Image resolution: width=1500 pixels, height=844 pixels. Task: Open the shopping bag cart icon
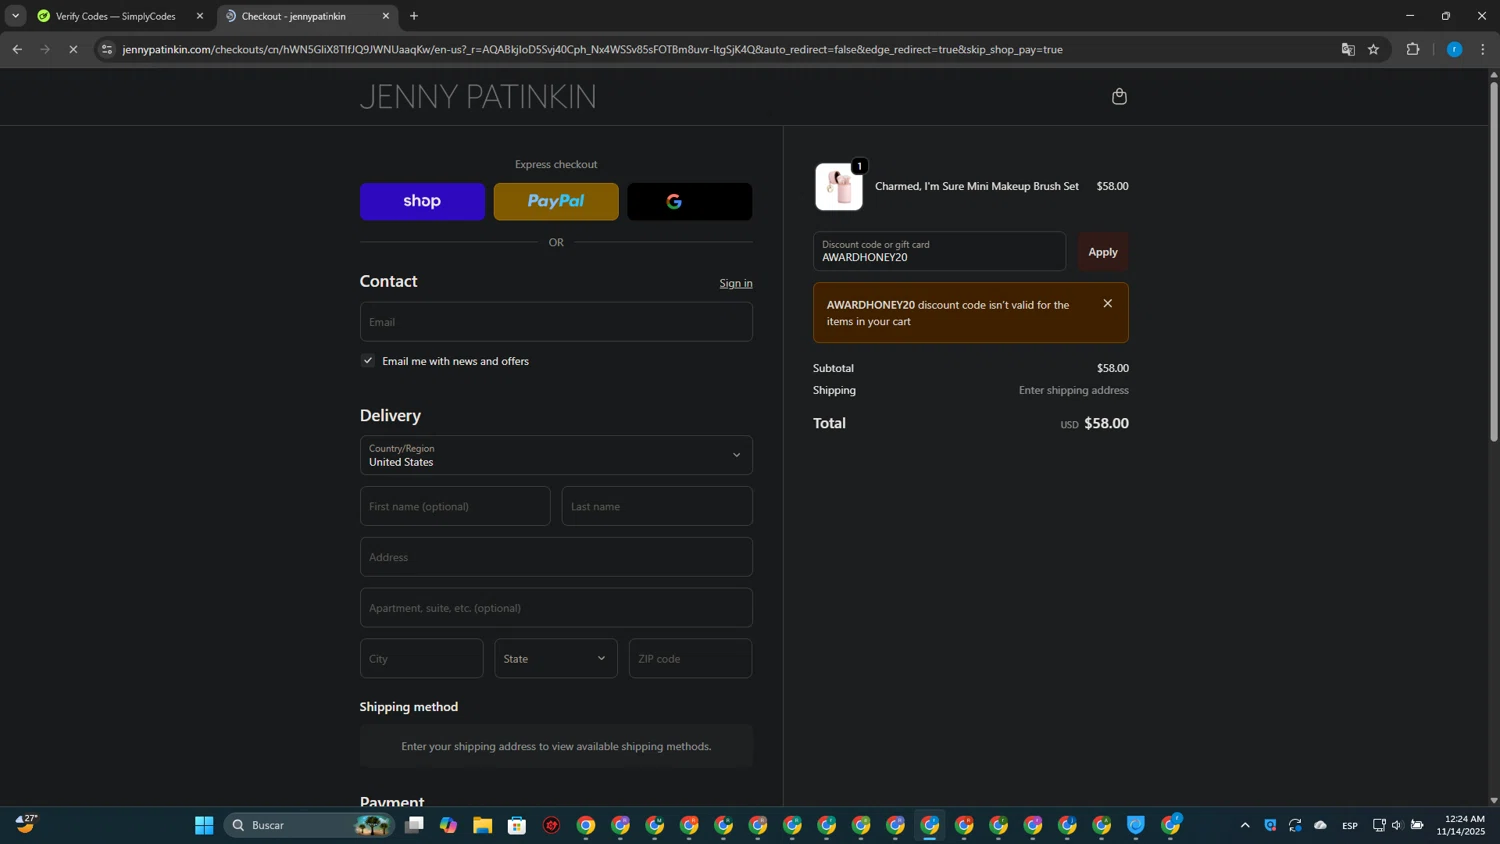pos(1119,96)
